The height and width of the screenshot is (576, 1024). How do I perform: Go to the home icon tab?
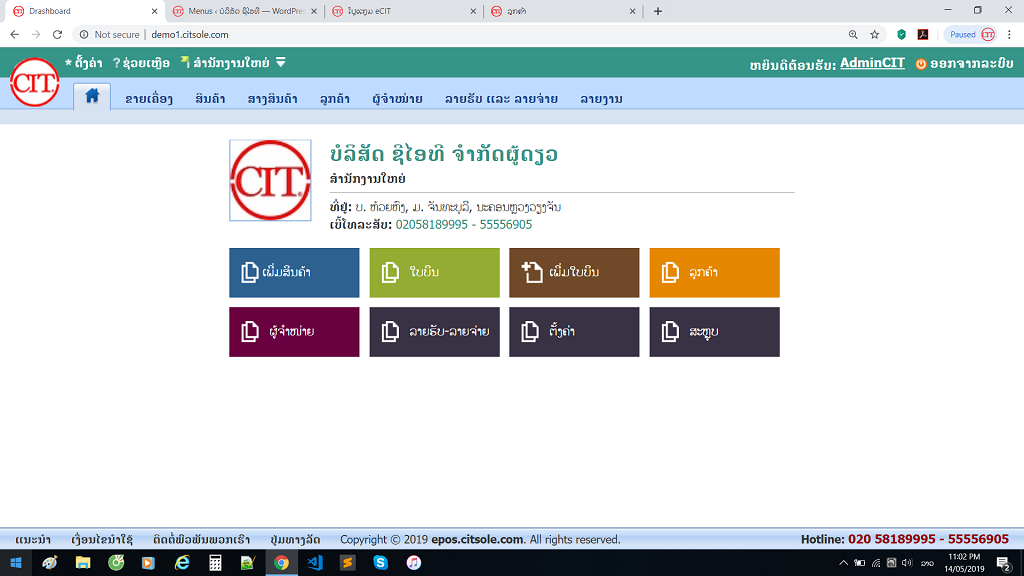coord(92,97)
